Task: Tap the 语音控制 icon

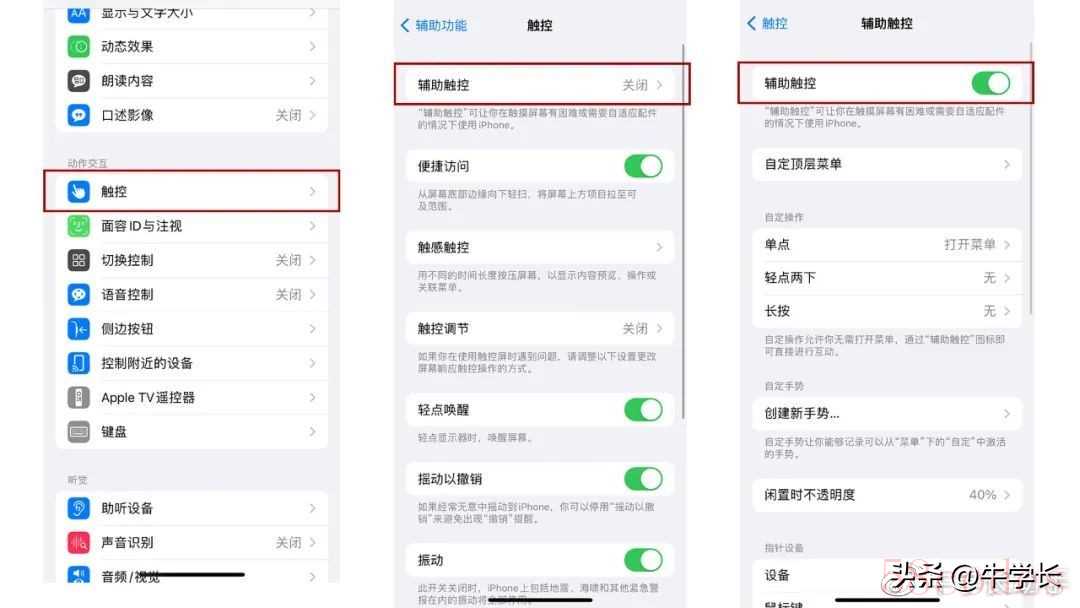Action: (x=79, y=295)
